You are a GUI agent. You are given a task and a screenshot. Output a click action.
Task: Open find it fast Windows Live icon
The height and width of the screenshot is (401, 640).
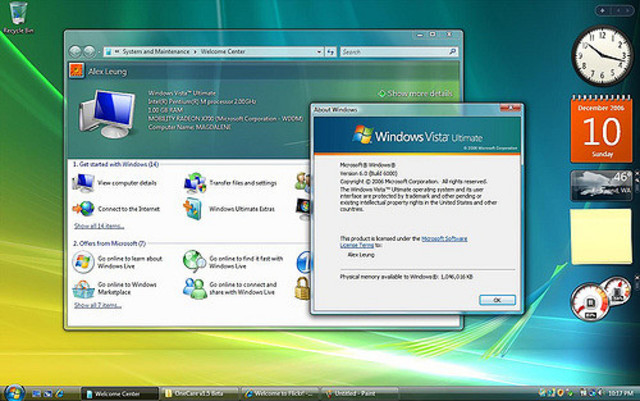coord(194,261)
